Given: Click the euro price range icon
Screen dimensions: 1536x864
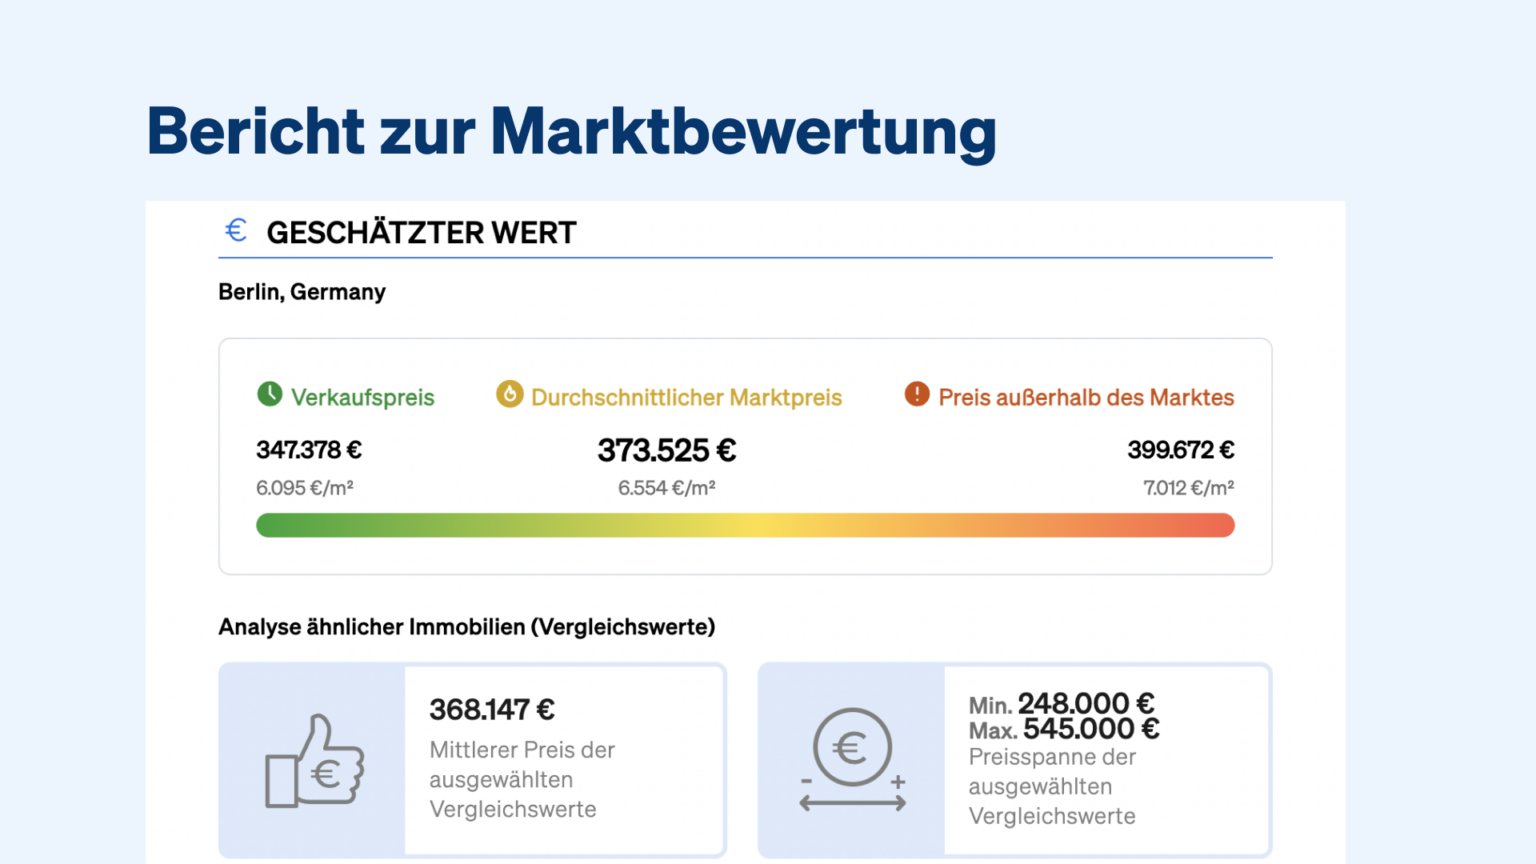Looking at the screenshot, I should click(853, 760).
